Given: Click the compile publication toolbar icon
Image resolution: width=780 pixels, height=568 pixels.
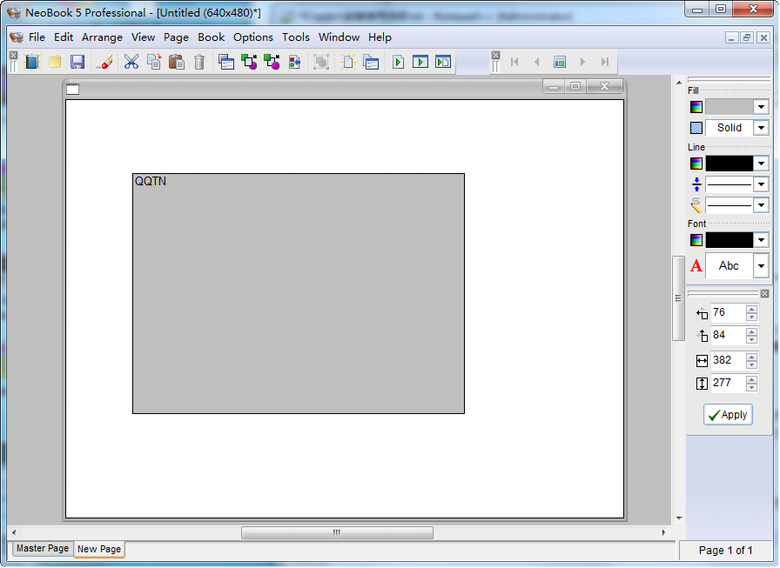Looking at the screenshot, I should click(443, 62).
